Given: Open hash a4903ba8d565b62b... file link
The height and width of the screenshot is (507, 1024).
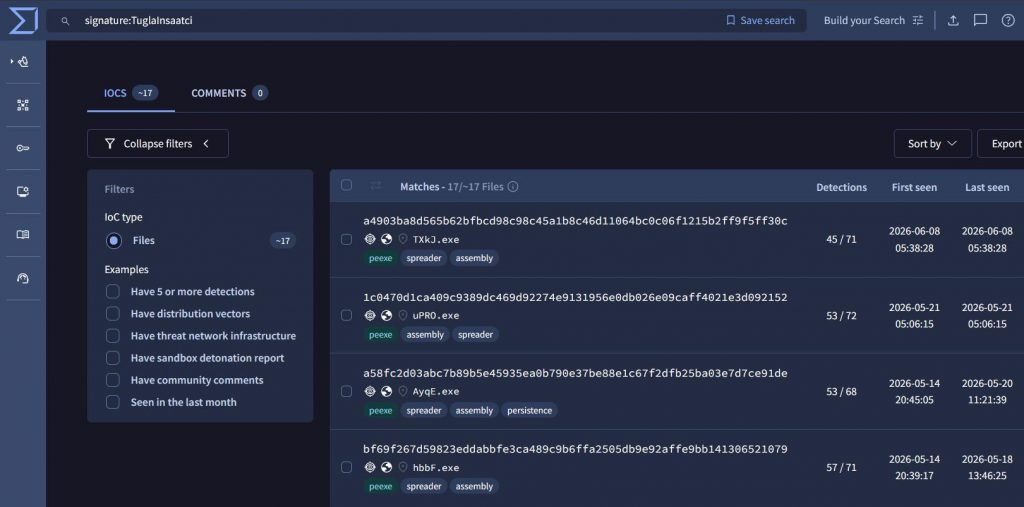Looking at the screenshot, I should (575, 221).
